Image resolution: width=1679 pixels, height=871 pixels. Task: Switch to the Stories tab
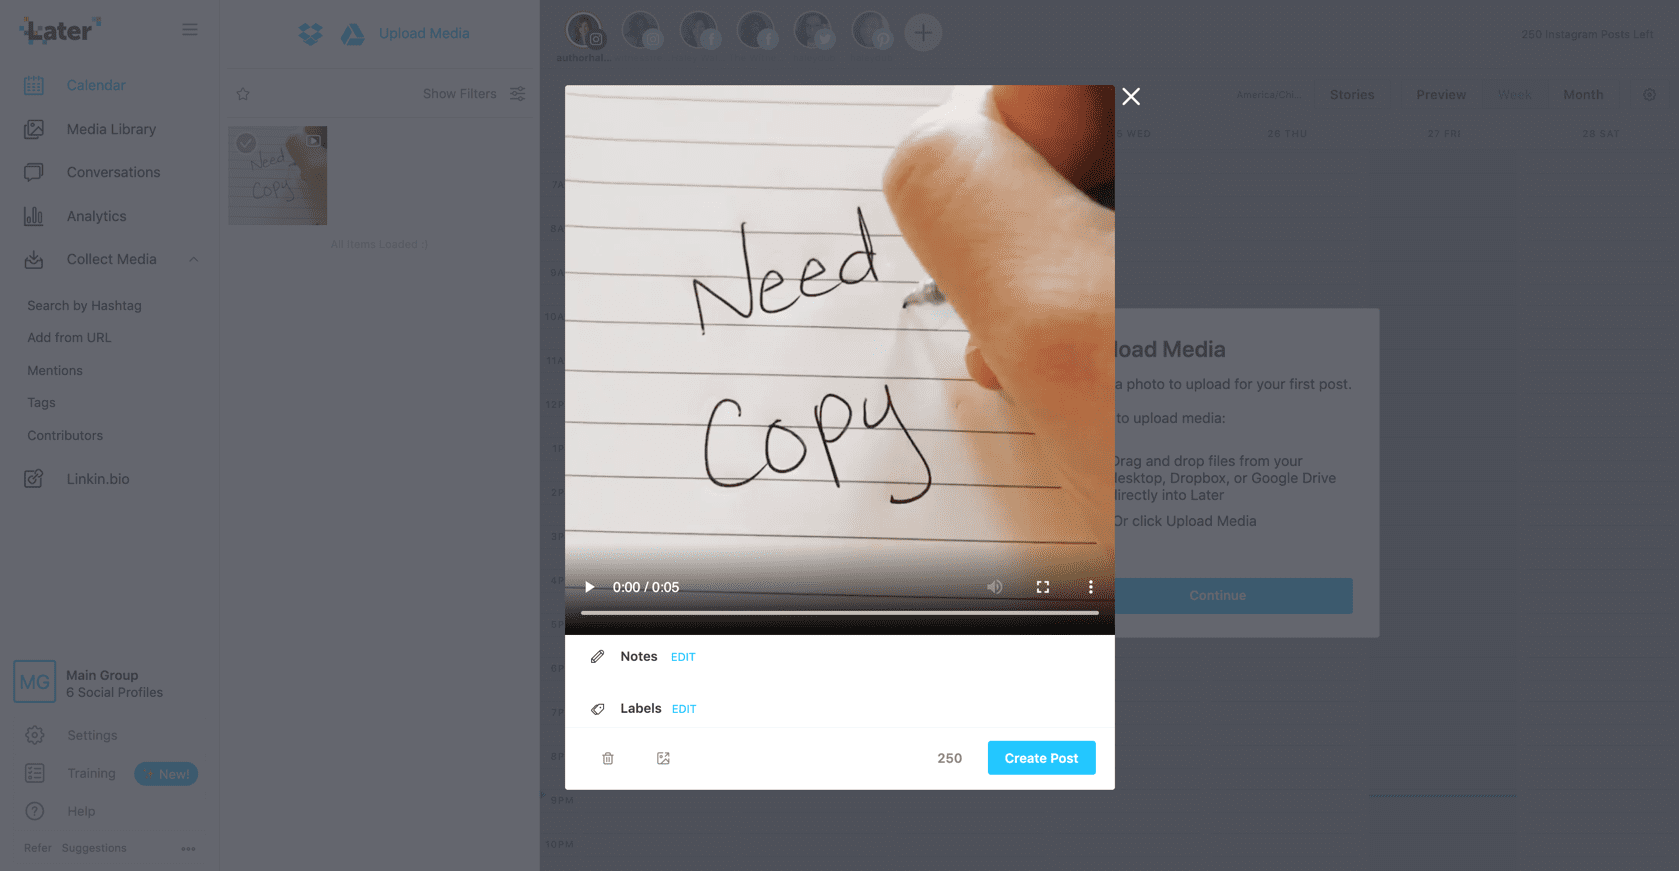(1352, 95)
